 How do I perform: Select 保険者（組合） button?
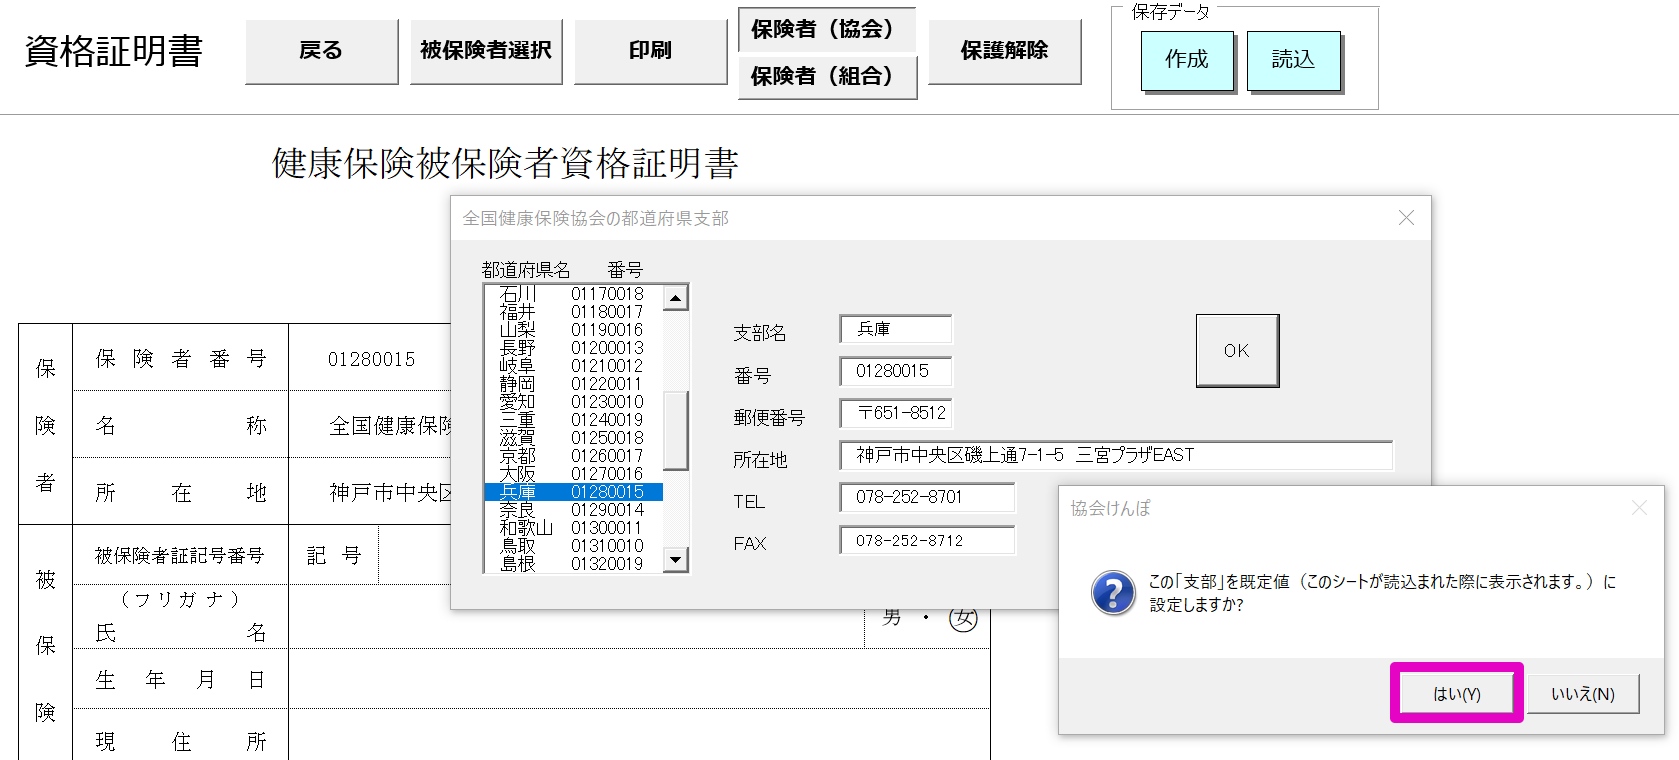(x=826, y=77)
